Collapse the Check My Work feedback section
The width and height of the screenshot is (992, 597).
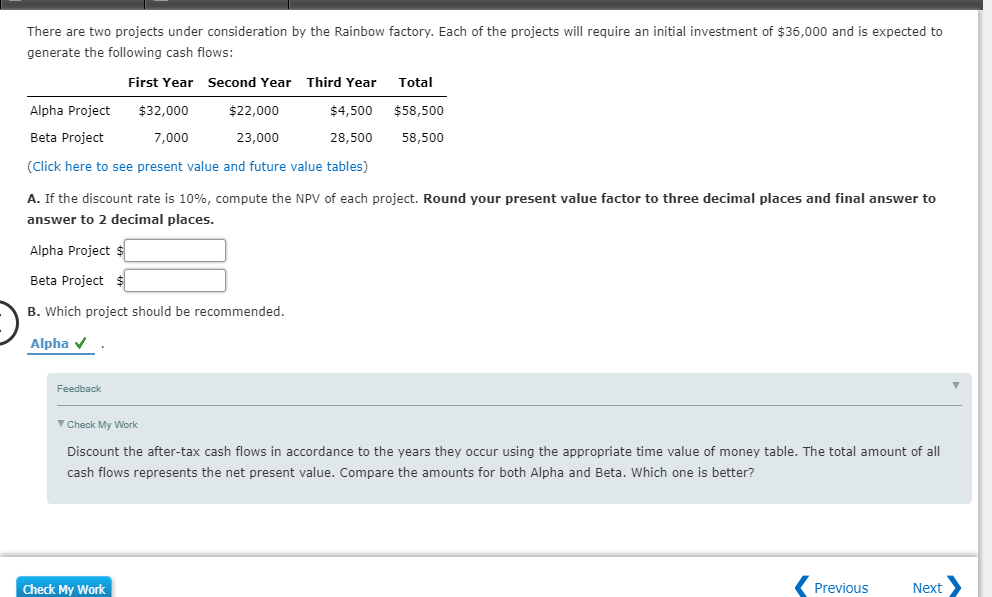pos(62,424)
